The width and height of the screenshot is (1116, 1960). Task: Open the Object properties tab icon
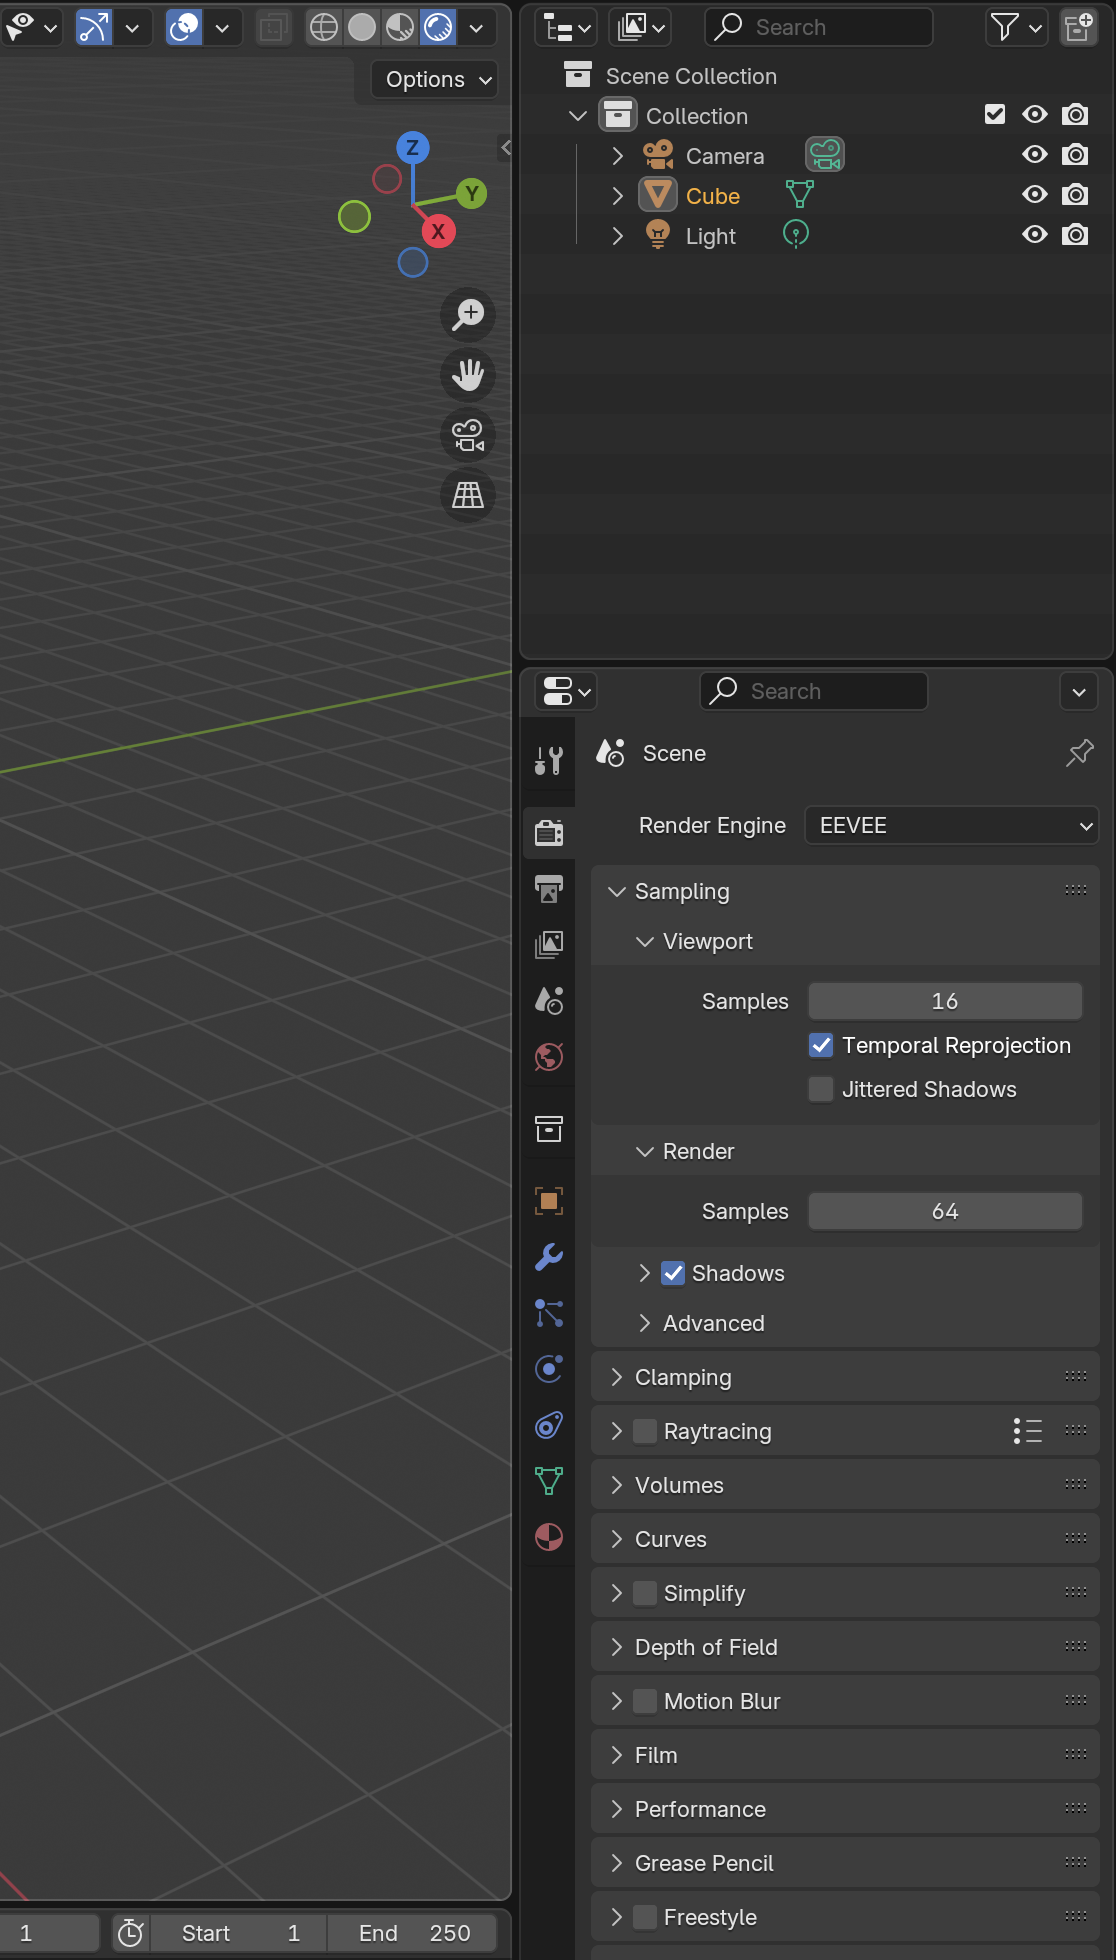[x=549, y=1201]
